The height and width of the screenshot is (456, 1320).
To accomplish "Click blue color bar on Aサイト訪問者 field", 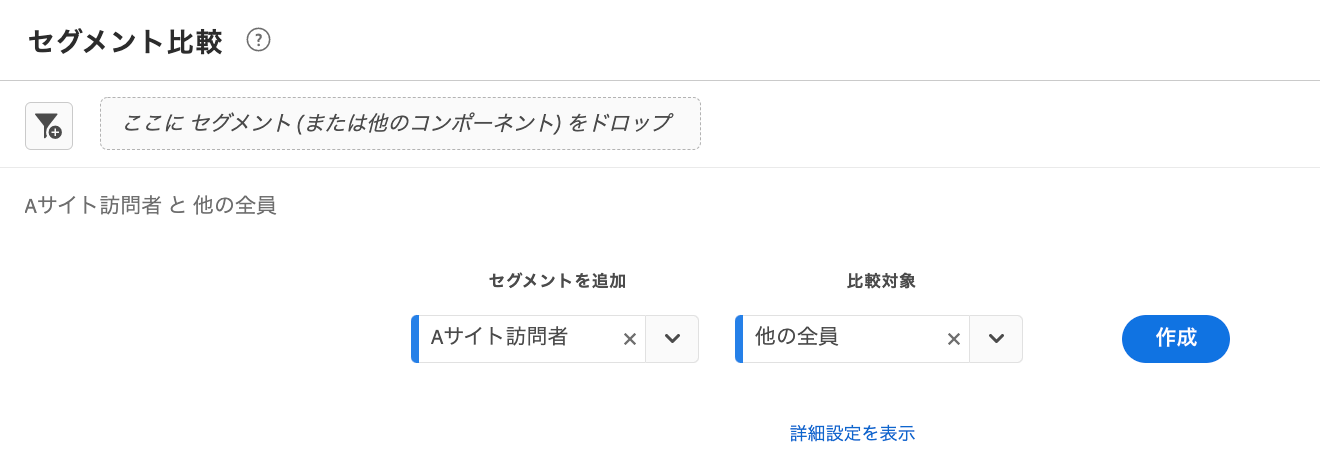I will pos(415,339).
